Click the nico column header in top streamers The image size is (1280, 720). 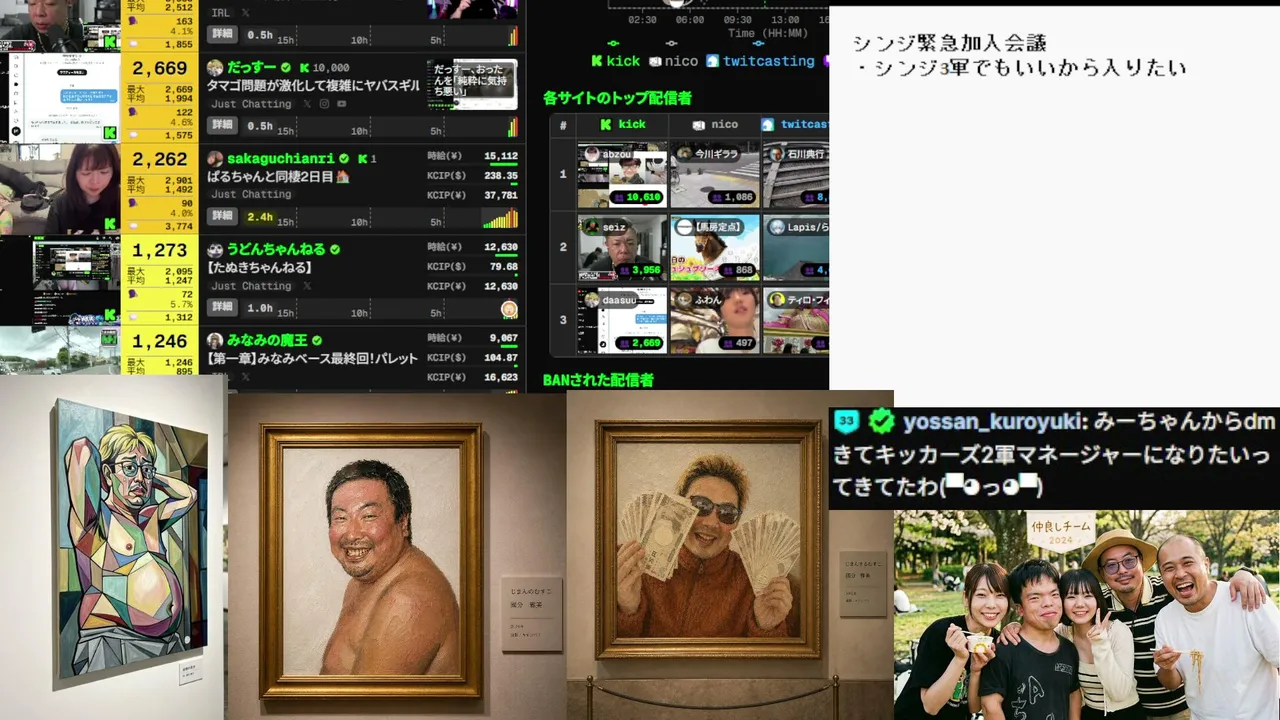[x=715, y=125]
